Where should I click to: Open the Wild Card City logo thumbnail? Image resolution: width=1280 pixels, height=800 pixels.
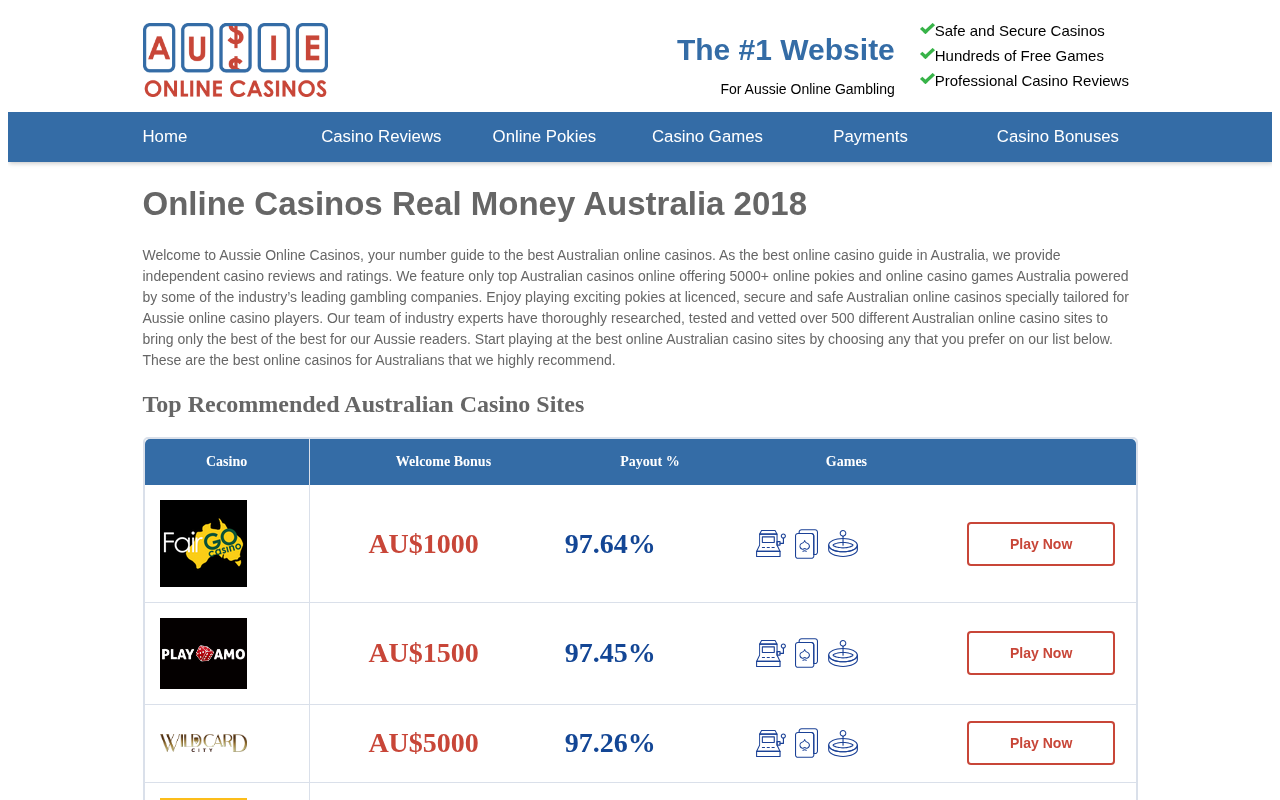pos(203,743)
